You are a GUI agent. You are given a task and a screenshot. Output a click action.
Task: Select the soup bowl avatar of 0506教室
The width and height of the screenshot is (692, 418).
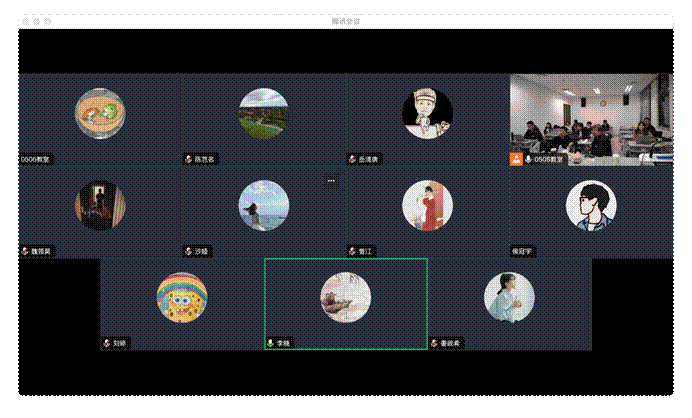(x=100, y=113)
